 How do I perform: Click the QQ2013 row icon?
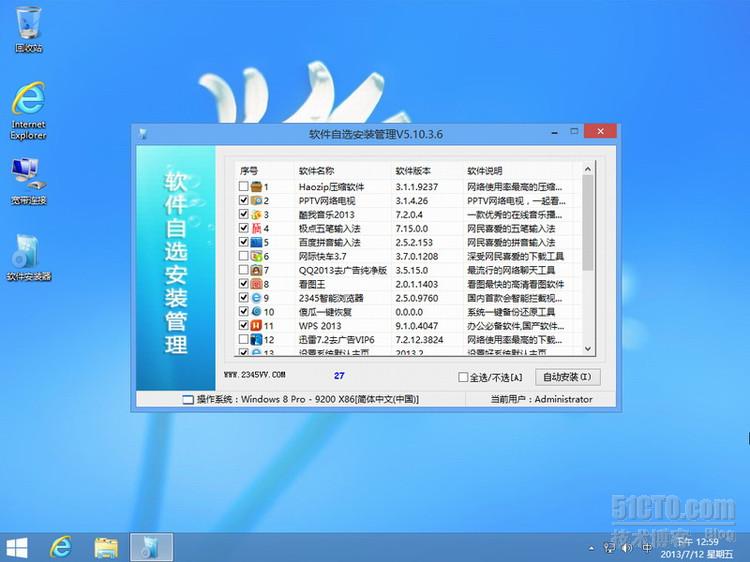tap(256, 270)
